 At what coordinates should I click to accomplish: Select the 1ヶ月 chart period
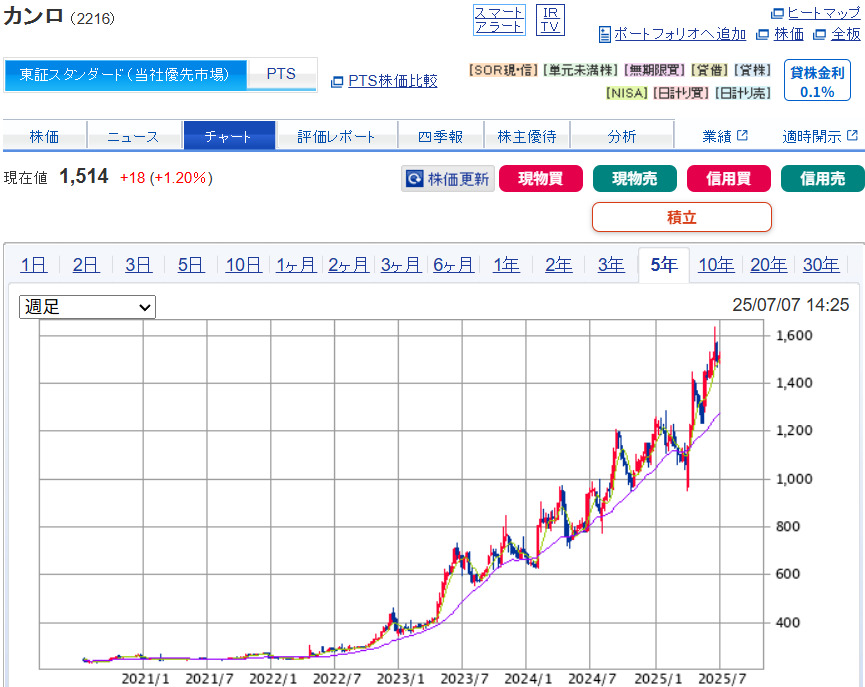pyautogui.click(x=296, y=265)
